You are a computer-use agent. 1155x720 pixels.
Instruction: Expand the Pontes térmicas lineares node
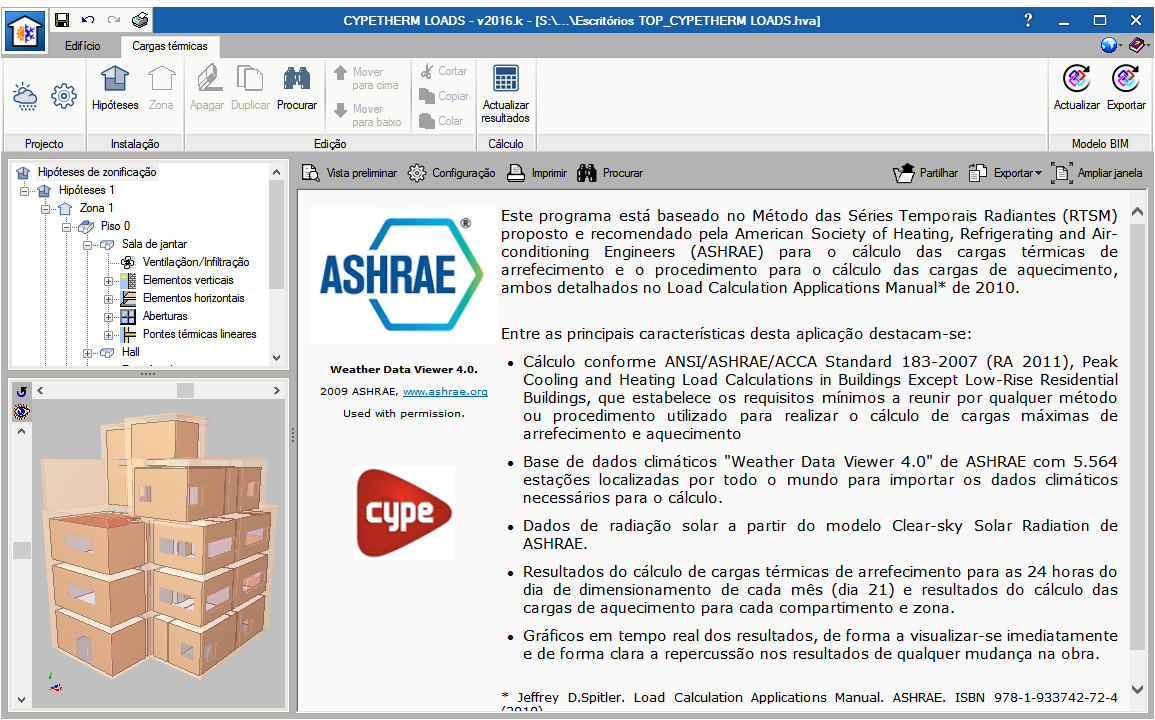pyautogui.click(x=108, y=335)
